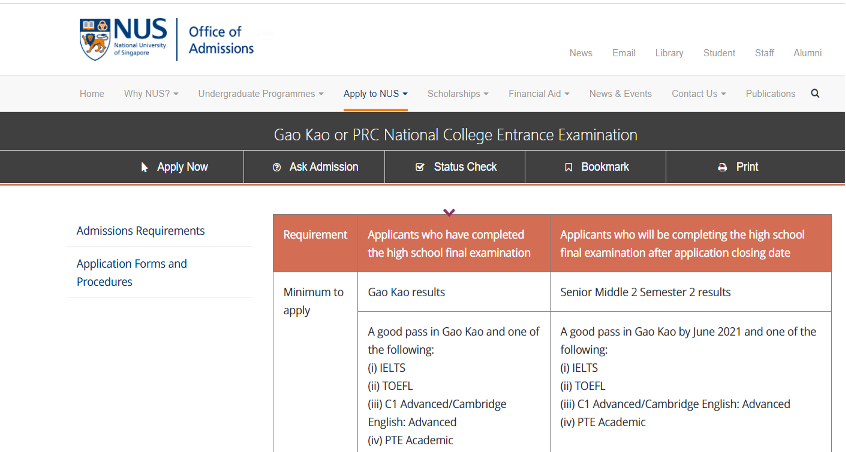This screenshot has width=846, height=452.
Task: Go to the Home menu item
Action: click(92, 94)
